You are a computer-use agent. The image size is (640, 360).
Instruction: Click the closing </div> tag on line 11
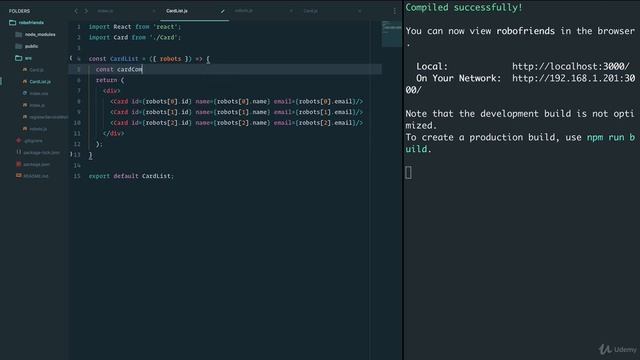[113, 133]
